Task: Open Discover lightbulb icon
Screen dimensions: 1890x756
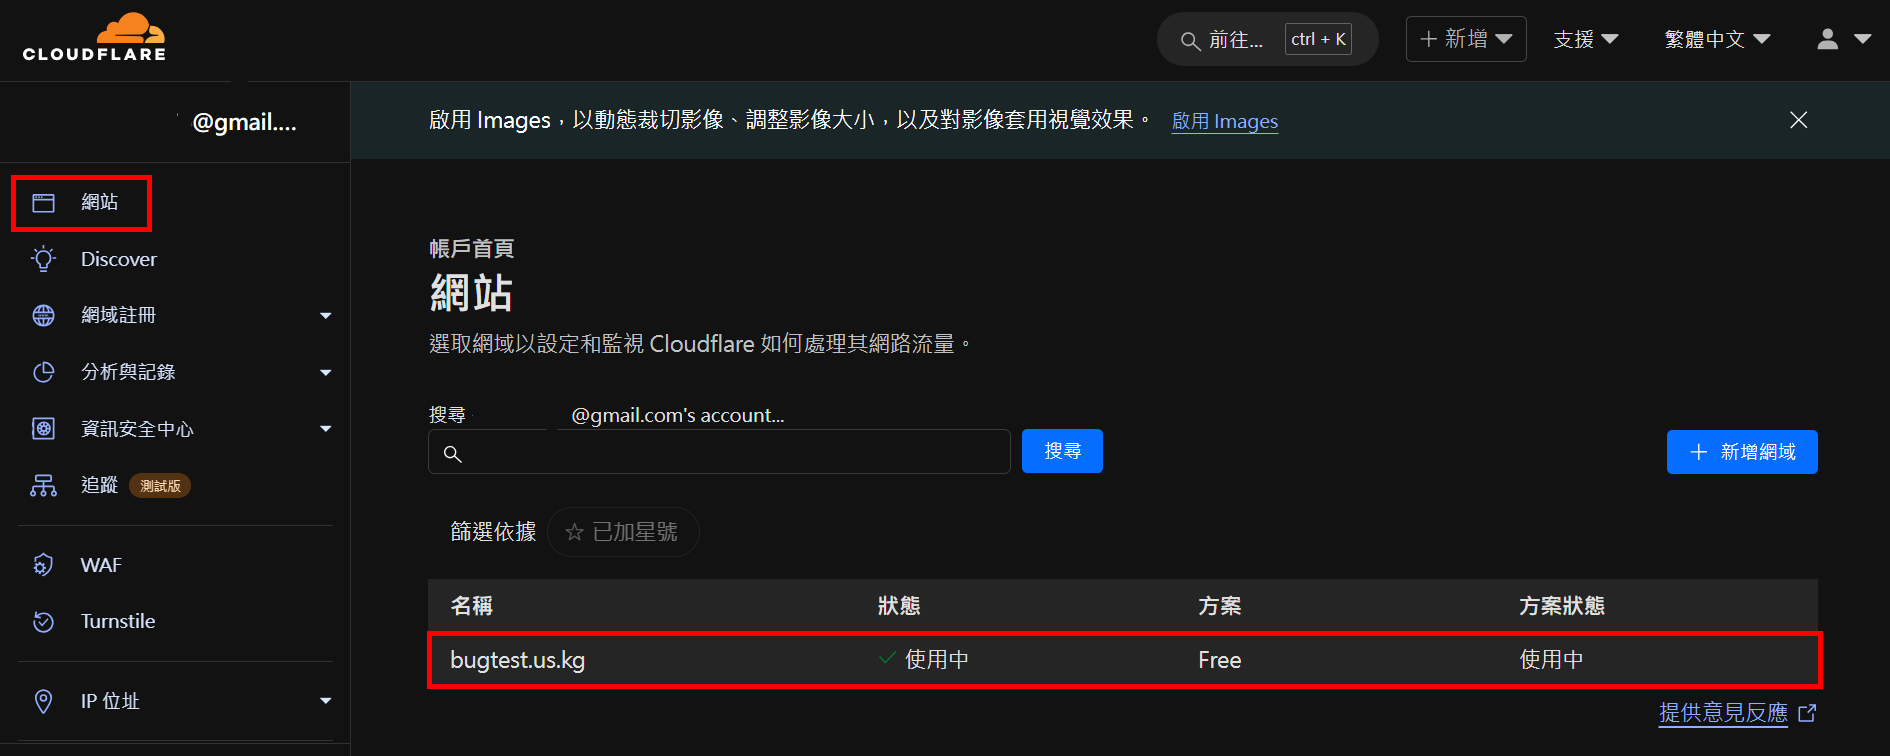Action: [43, 259]
